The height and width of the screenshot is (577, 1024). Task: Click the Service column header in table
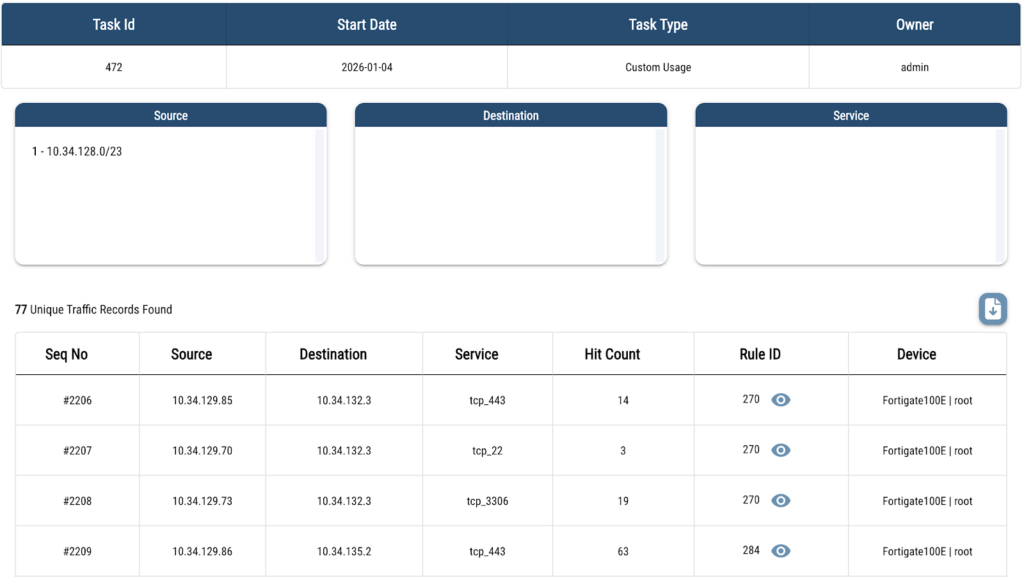[476, 354]
